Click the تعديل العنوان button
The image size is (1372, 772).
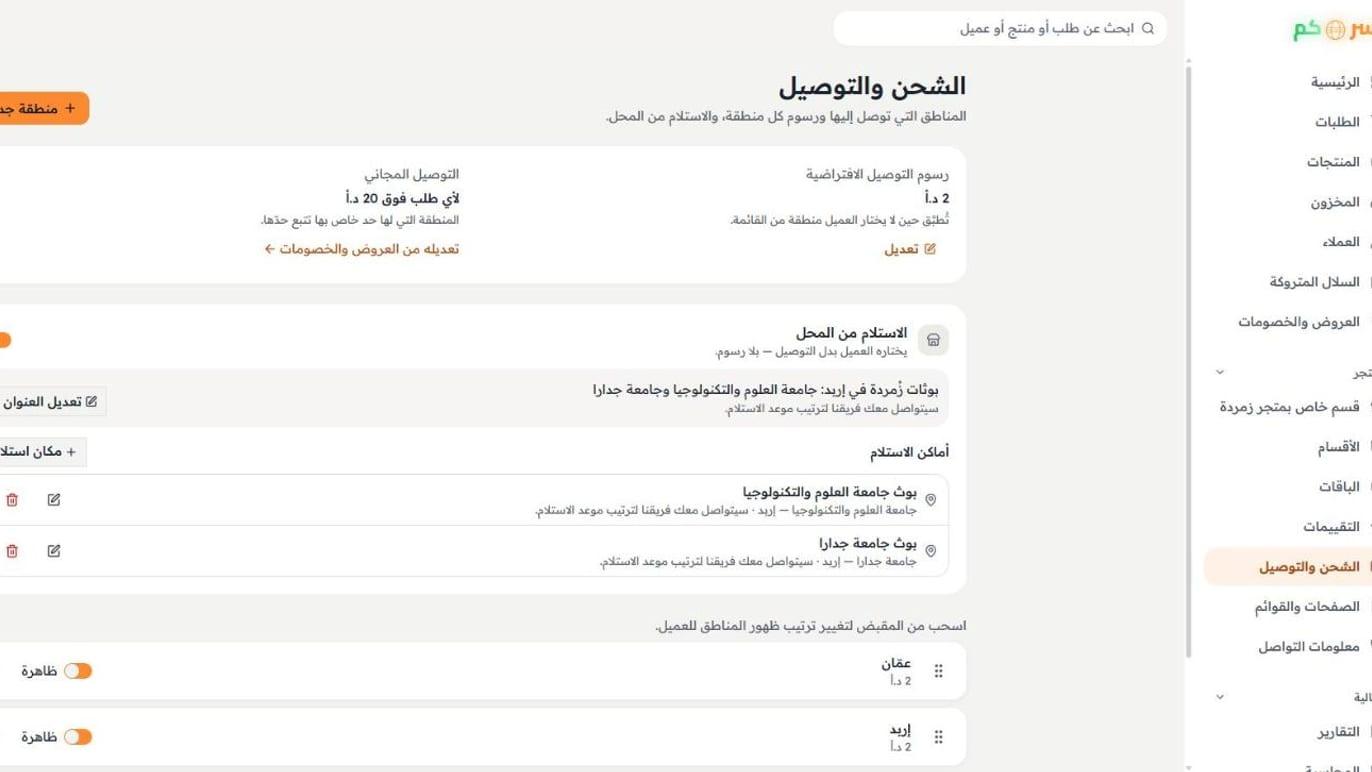pyautogui.click(x=52, y=402)
